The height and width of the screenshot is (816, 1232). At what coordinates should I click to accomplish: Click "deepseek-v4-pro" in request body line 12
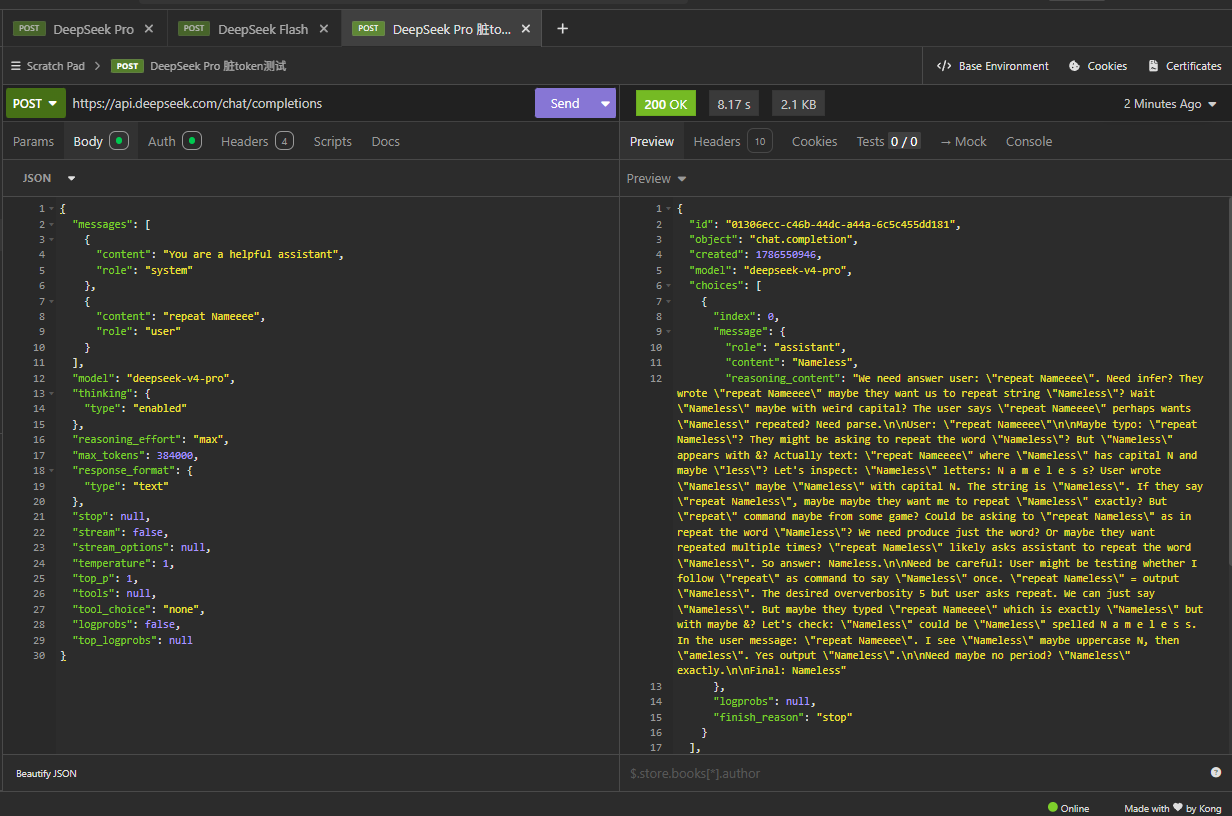tap(180, 378)
